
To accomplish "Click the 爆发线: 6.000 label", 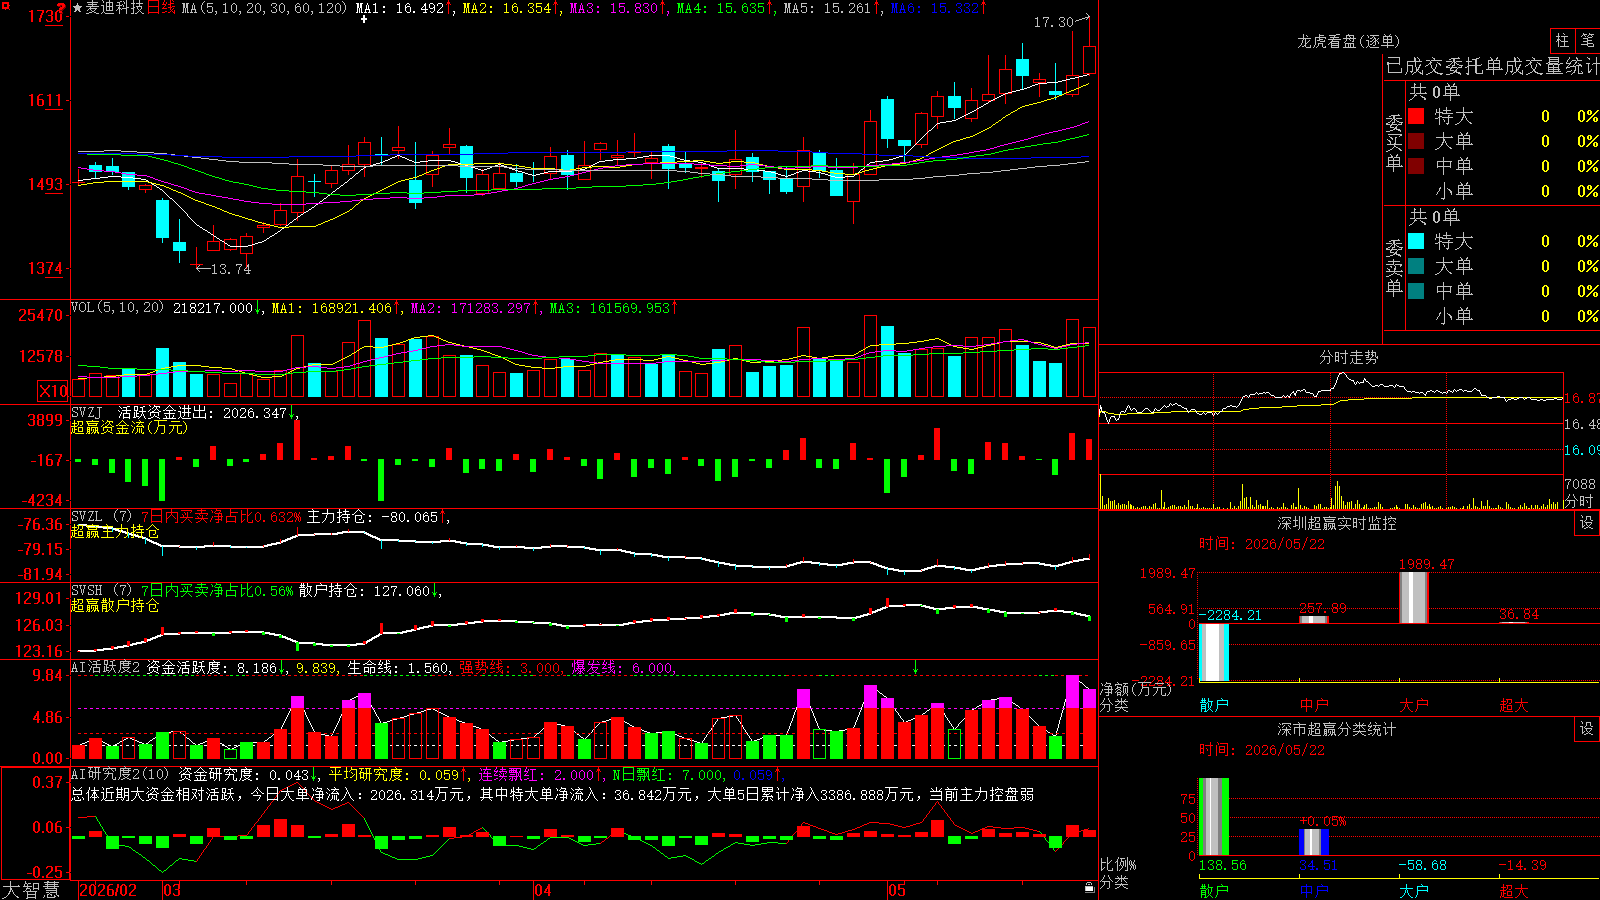I will click(622, 667).
